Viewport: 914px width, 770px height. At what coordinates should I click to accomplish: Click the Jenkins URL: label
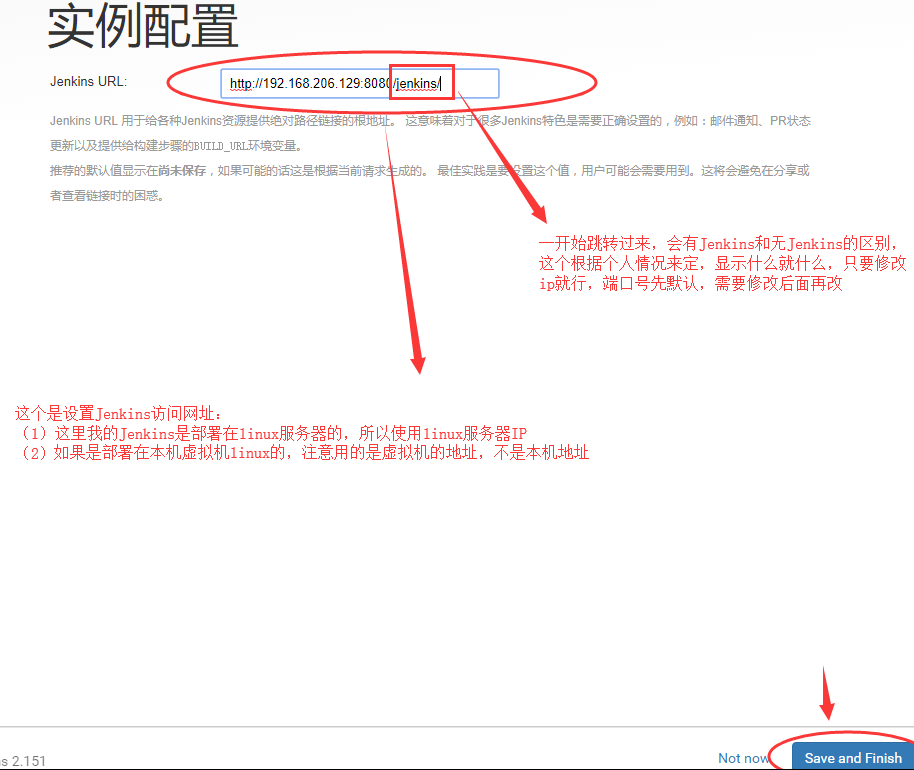[x=88, y=82]
